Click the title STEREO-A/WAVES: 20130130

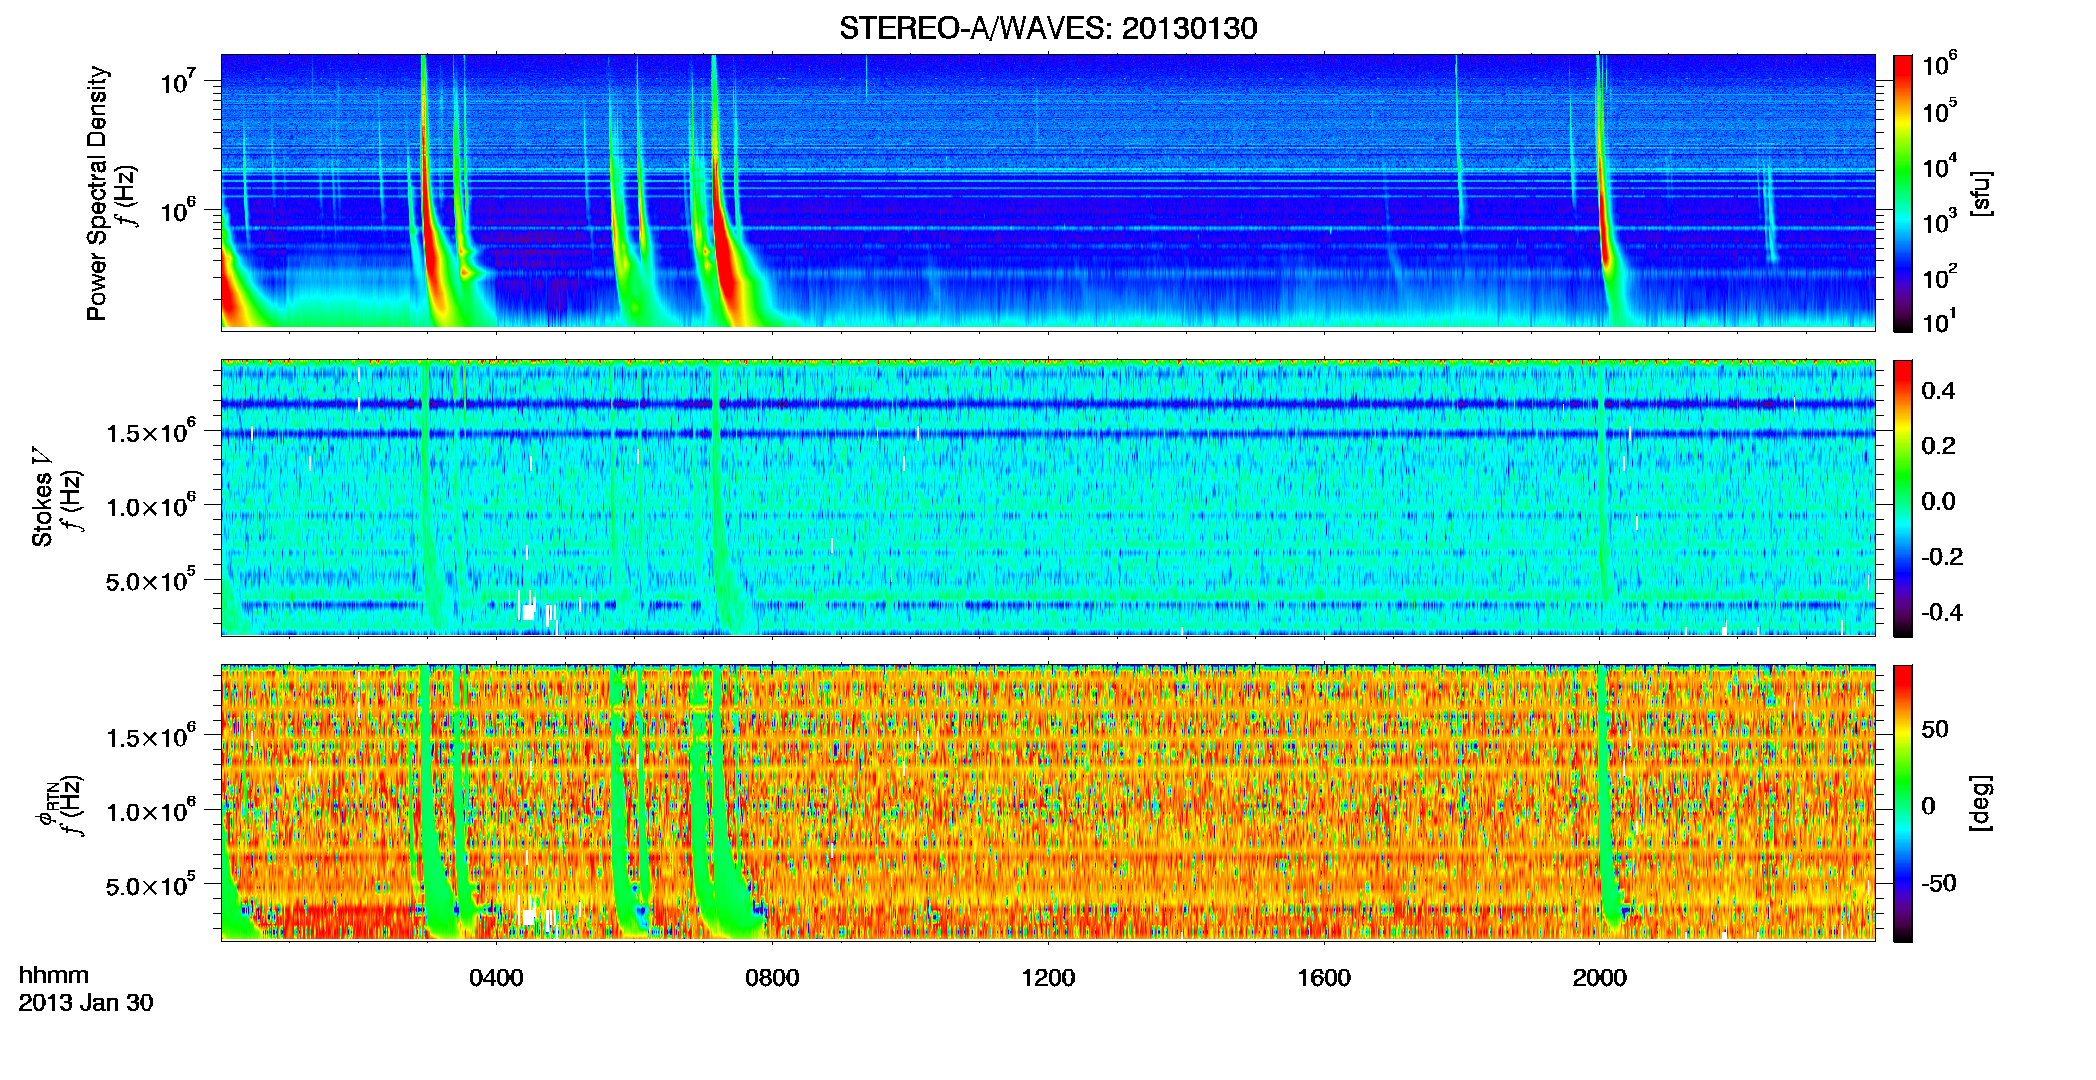1048,28
